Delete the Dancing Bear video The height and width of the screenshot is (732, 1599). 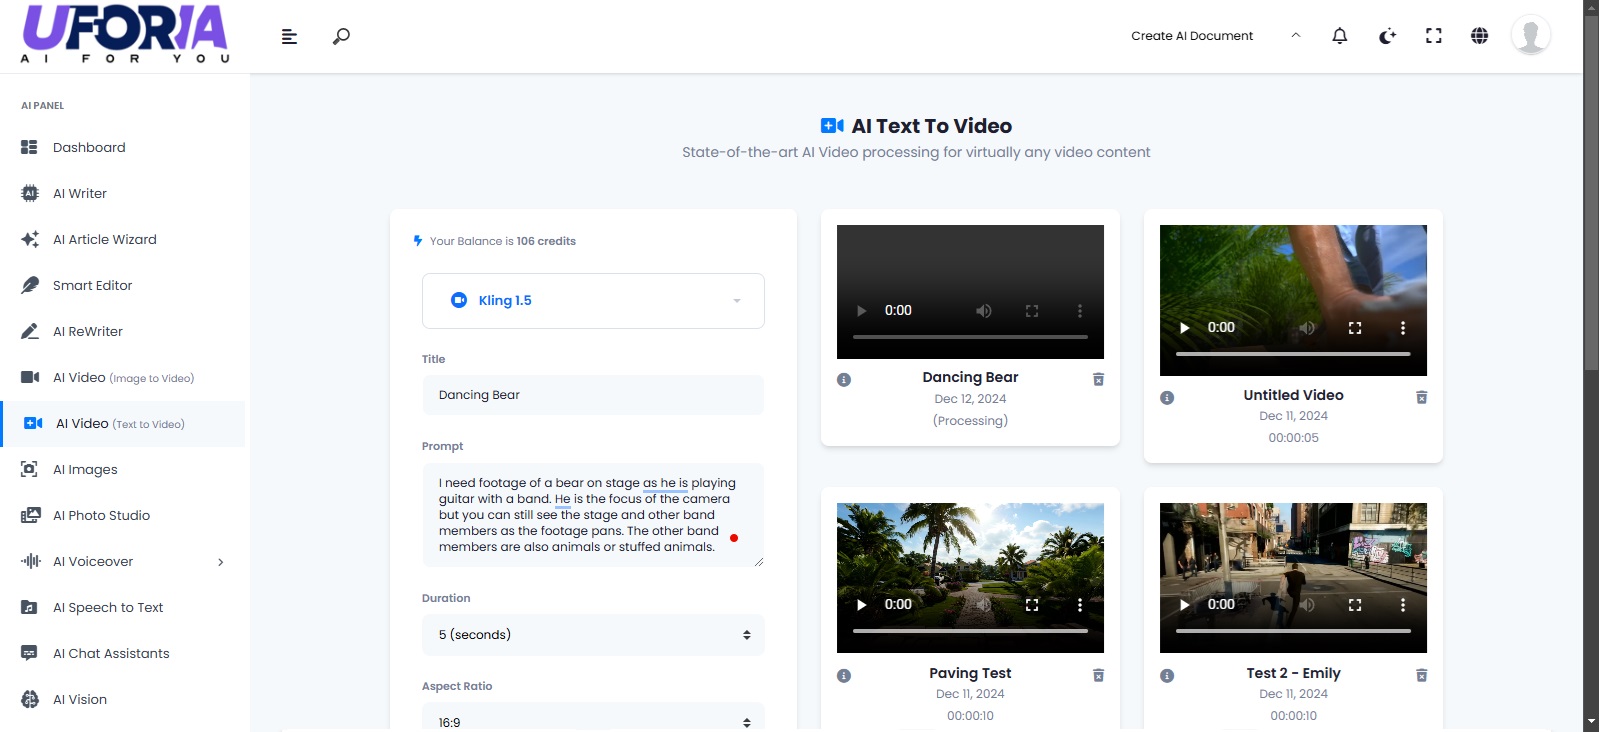point(1098,379)
